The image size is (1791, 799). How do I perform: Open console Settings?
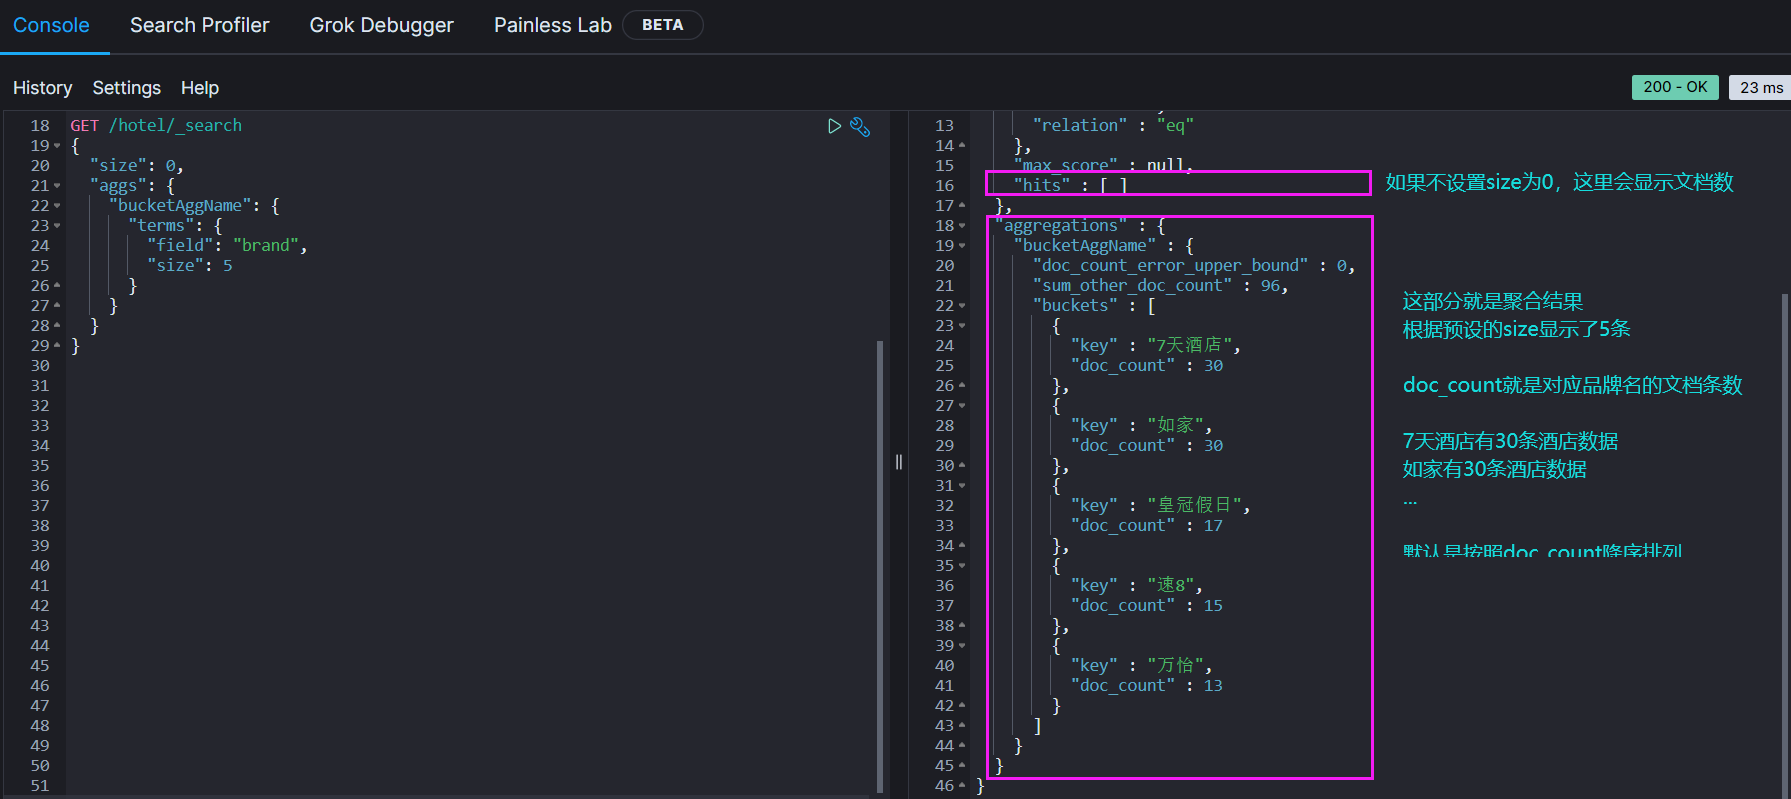126,88
